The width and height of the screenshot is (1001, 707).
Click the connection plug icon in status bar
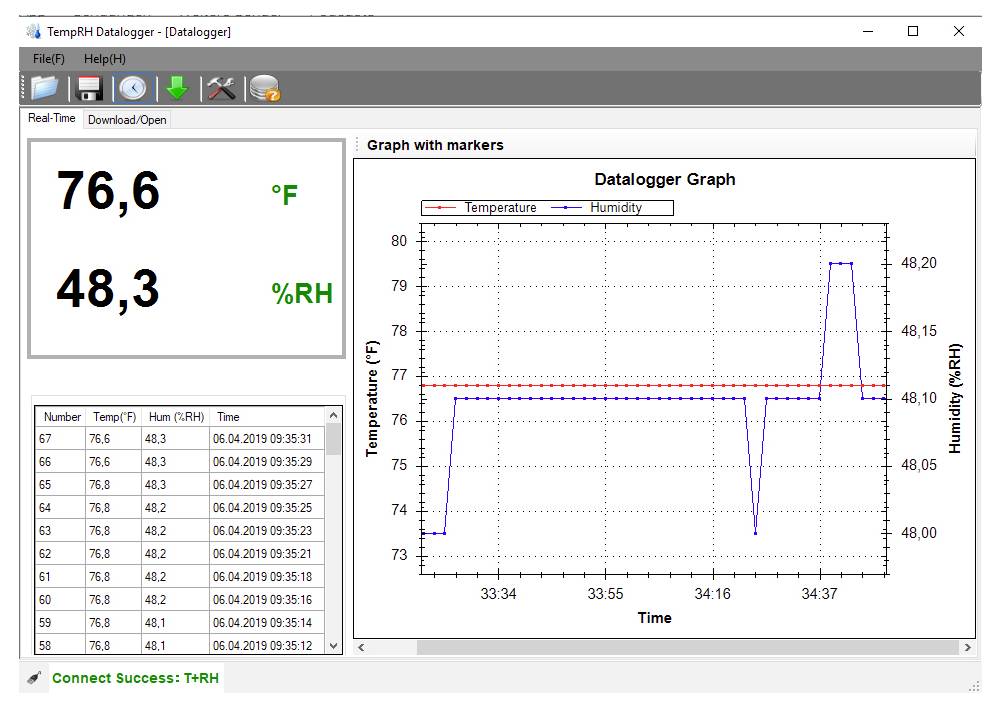point(34,678)
